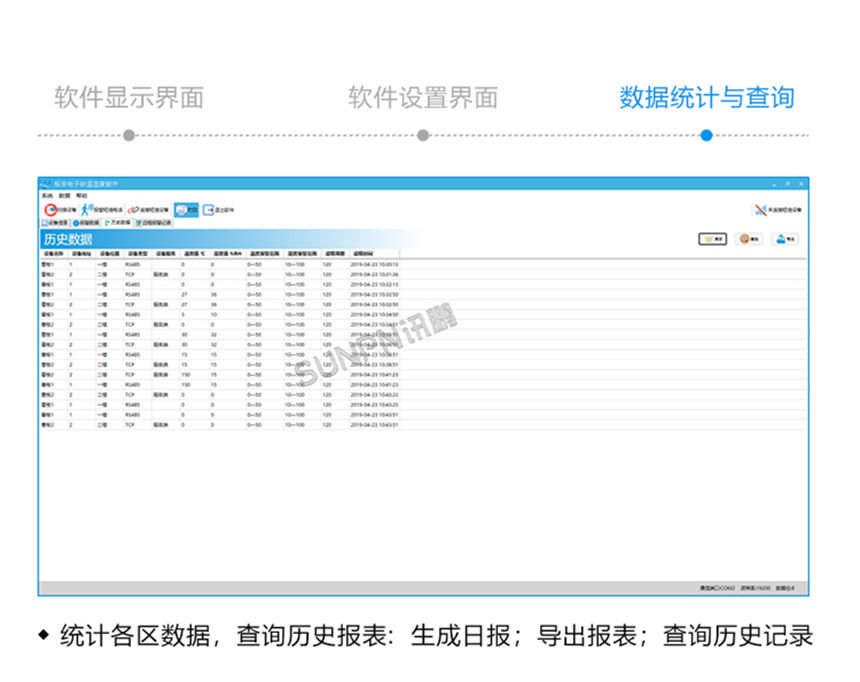
Task: Click the exit software toolbar icon with arrow
Action: (210, 208)
